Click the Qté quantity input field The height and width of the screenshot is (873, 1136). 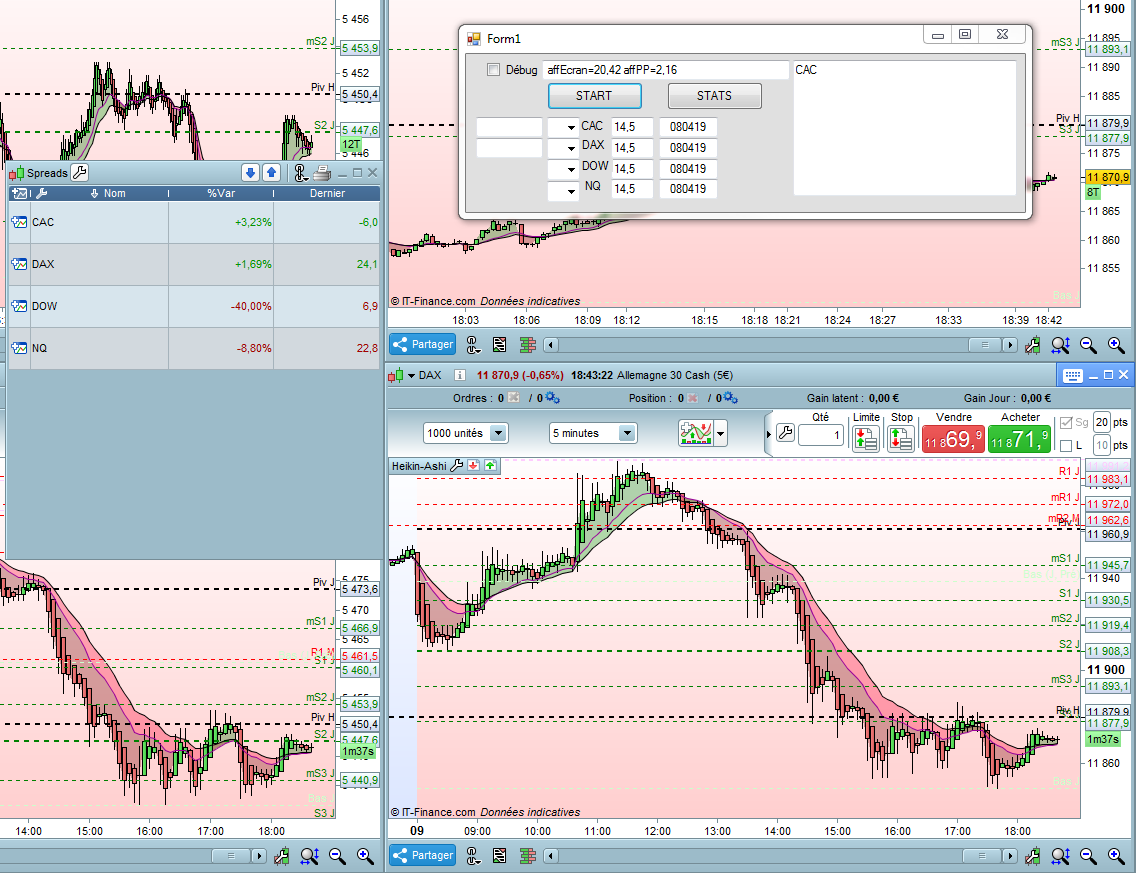pyautogui.click(x=821, y=435)
